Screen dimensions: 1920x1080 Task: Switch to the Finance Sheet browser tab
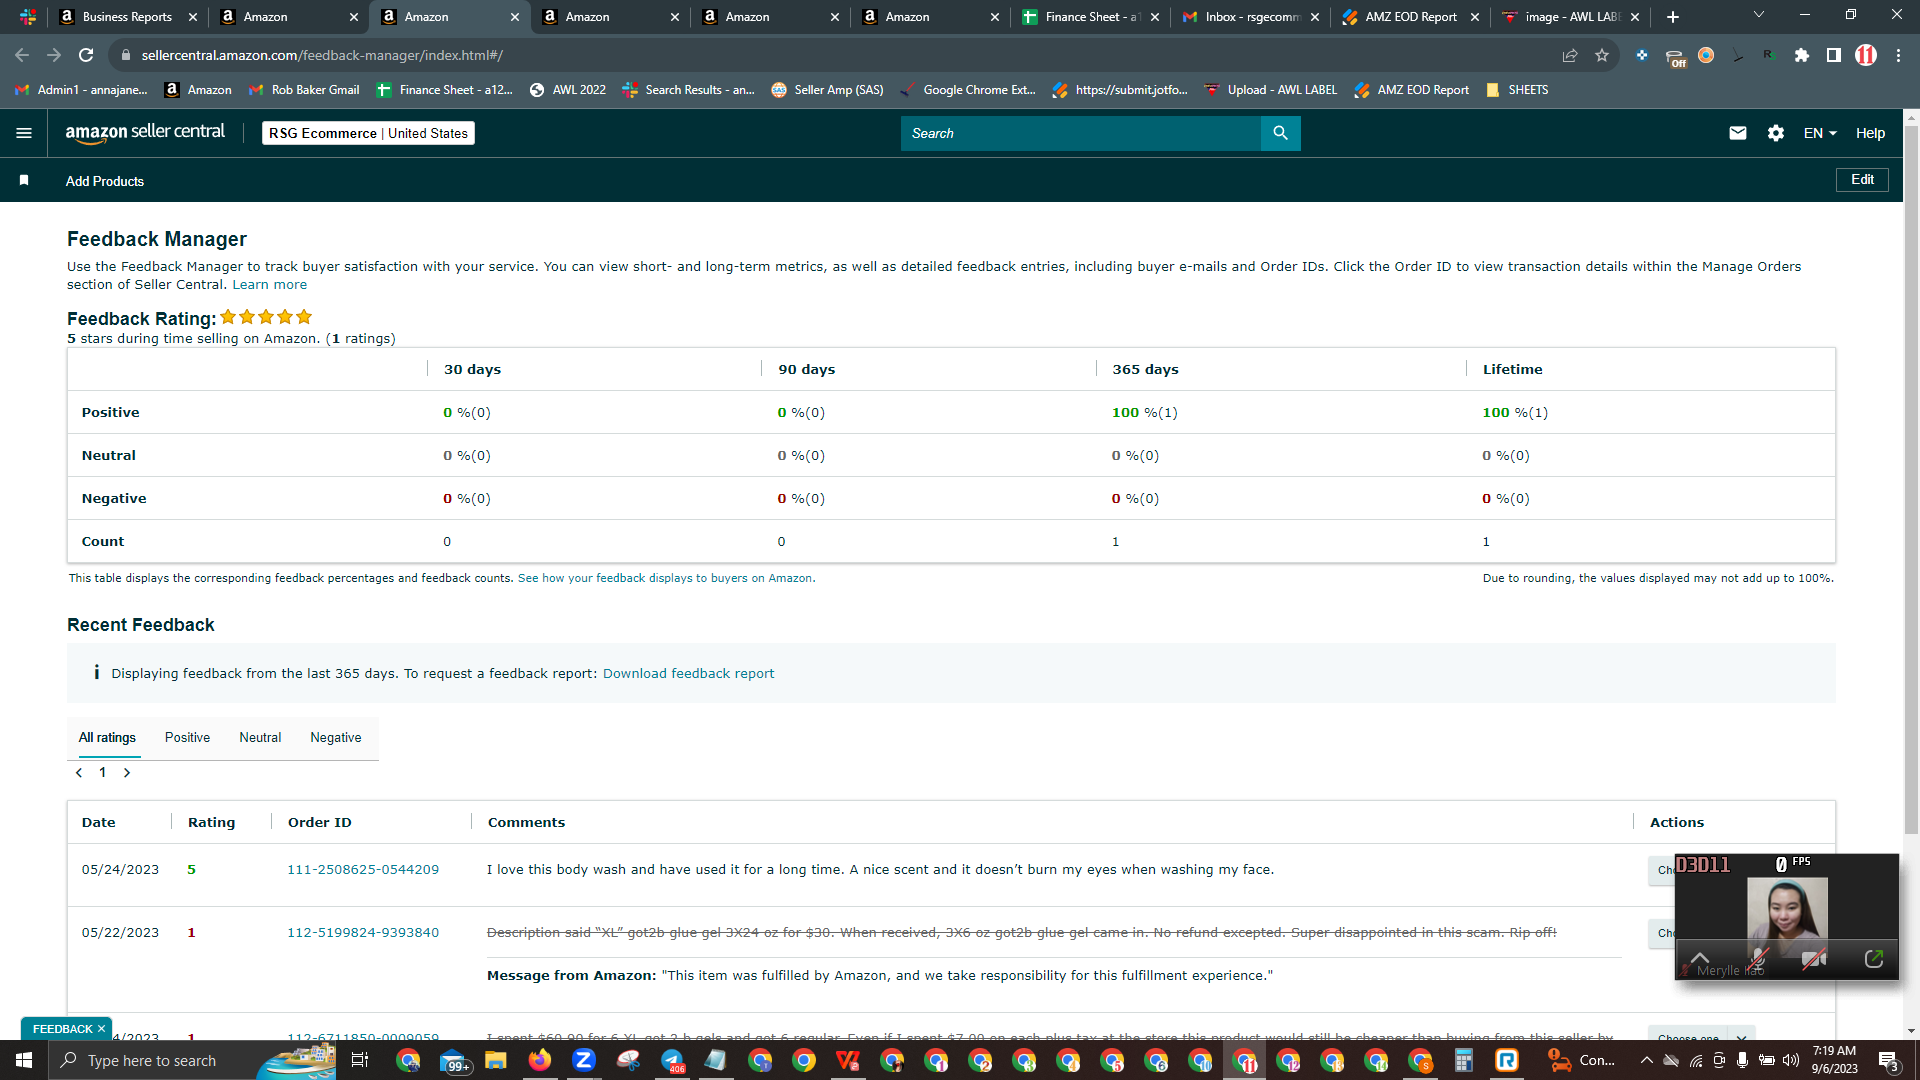pyautogui.click(x=1090, y=17)
